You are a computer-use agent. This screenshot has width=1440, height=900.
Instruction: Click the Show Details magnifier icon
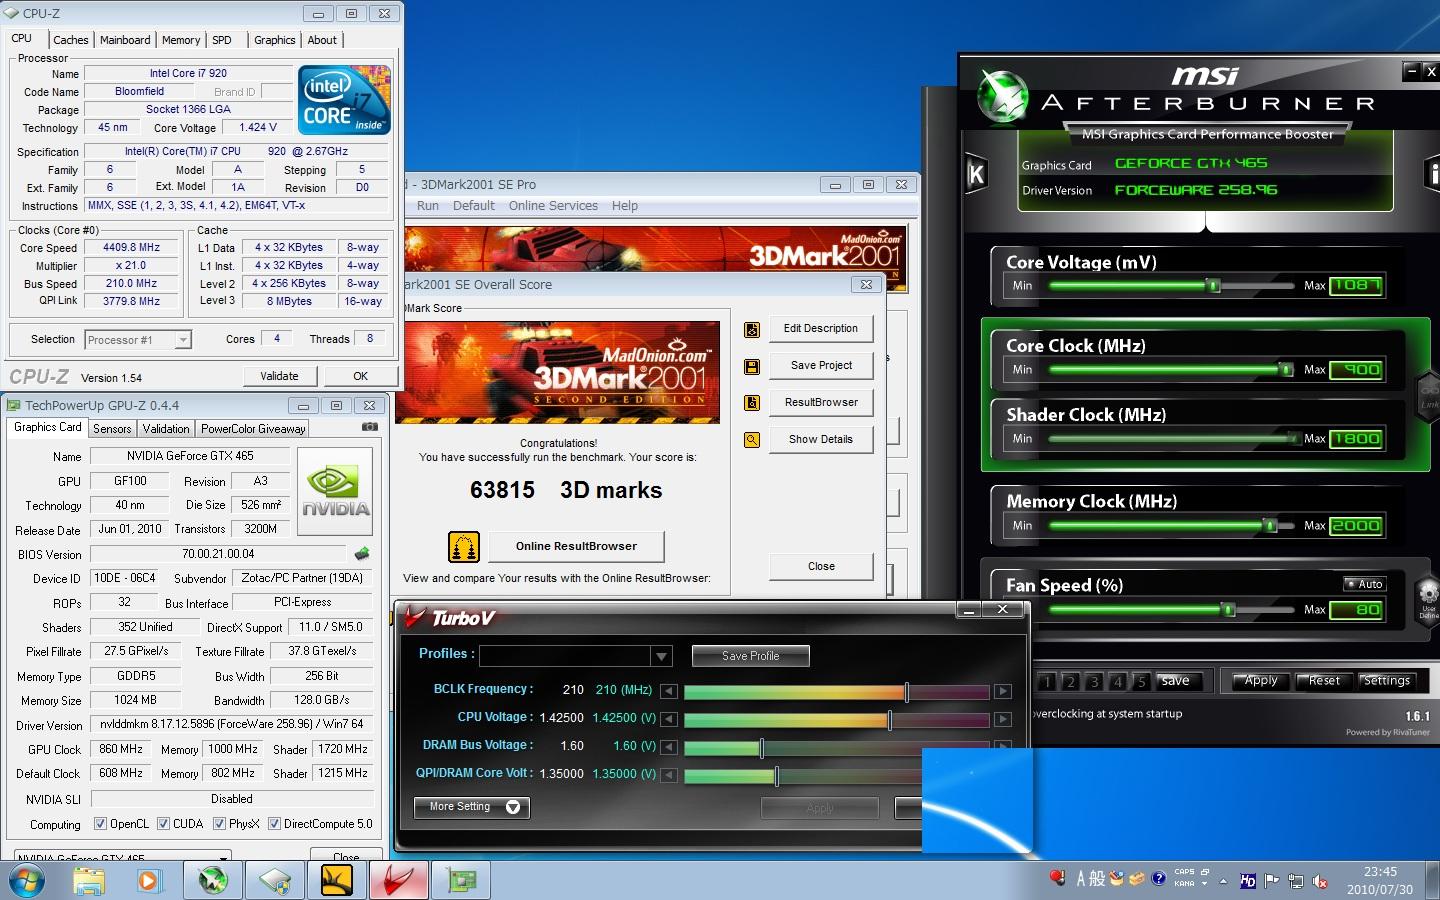tap(752, 440)
